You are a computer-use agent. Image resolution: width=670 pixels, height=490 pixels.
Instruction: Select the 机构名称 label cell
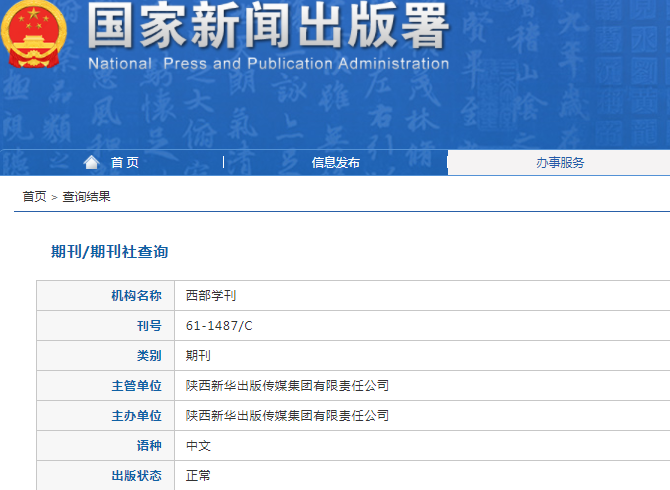click(x=136, y=296)
